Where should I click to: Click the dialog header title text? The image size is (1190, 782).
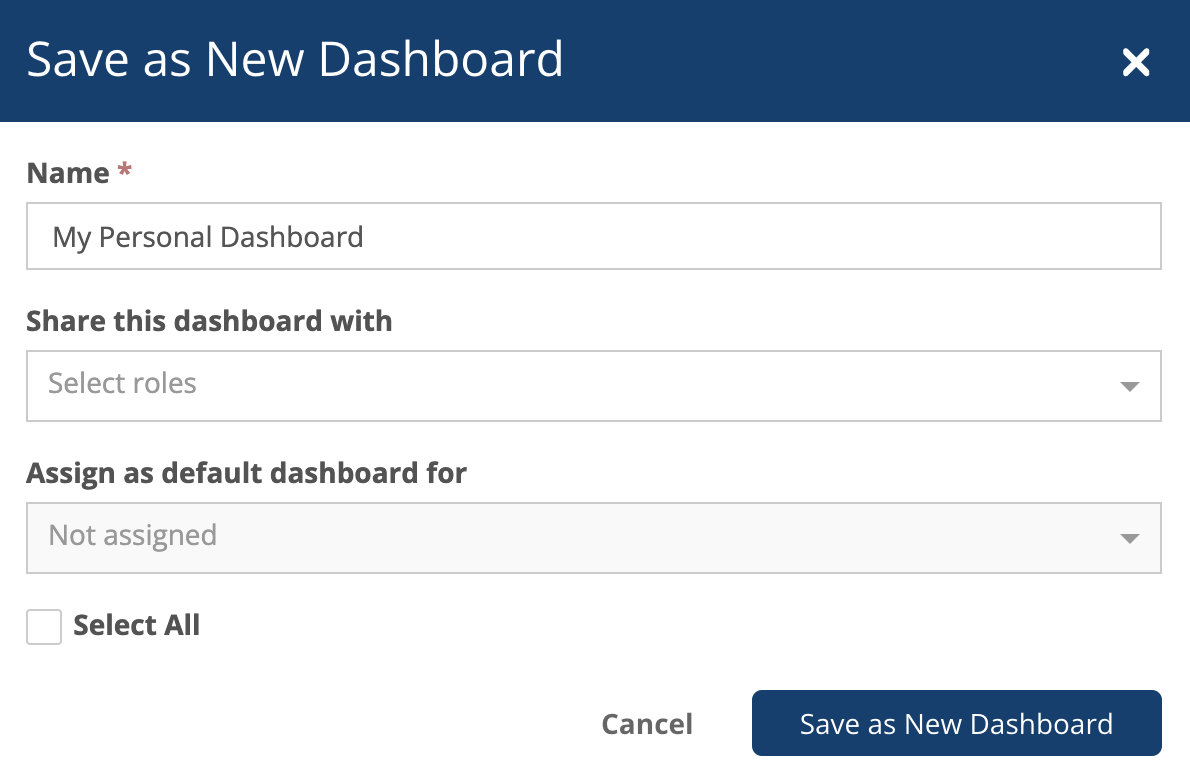(x=295, y=59)
